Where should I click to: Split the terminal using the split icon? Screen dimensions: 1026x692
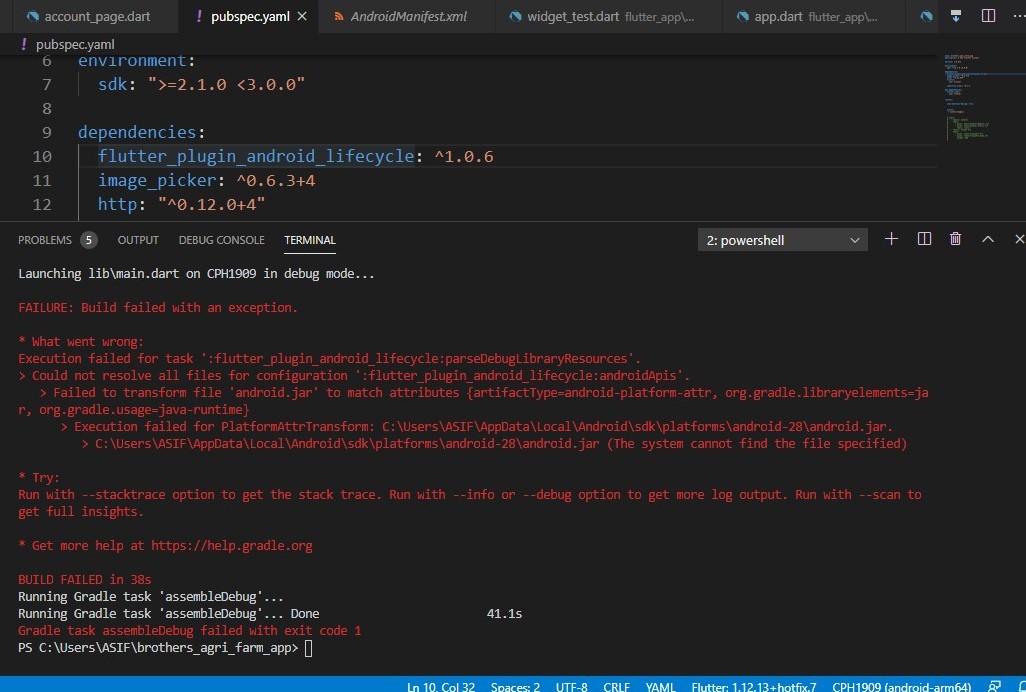coord(923,239)
